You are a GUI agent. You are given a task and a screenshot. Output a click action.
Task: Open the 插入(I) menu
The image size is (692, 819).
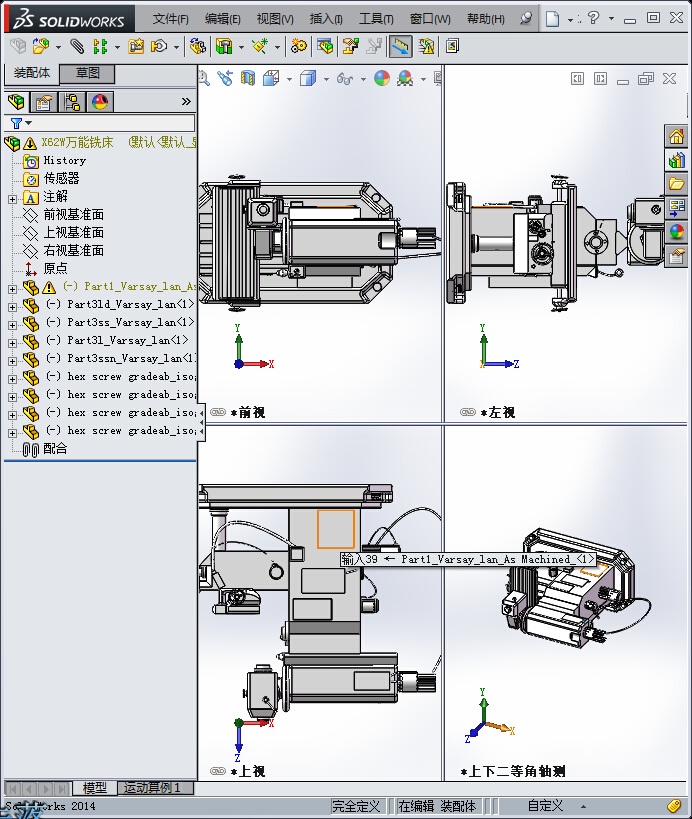point(326,19)
